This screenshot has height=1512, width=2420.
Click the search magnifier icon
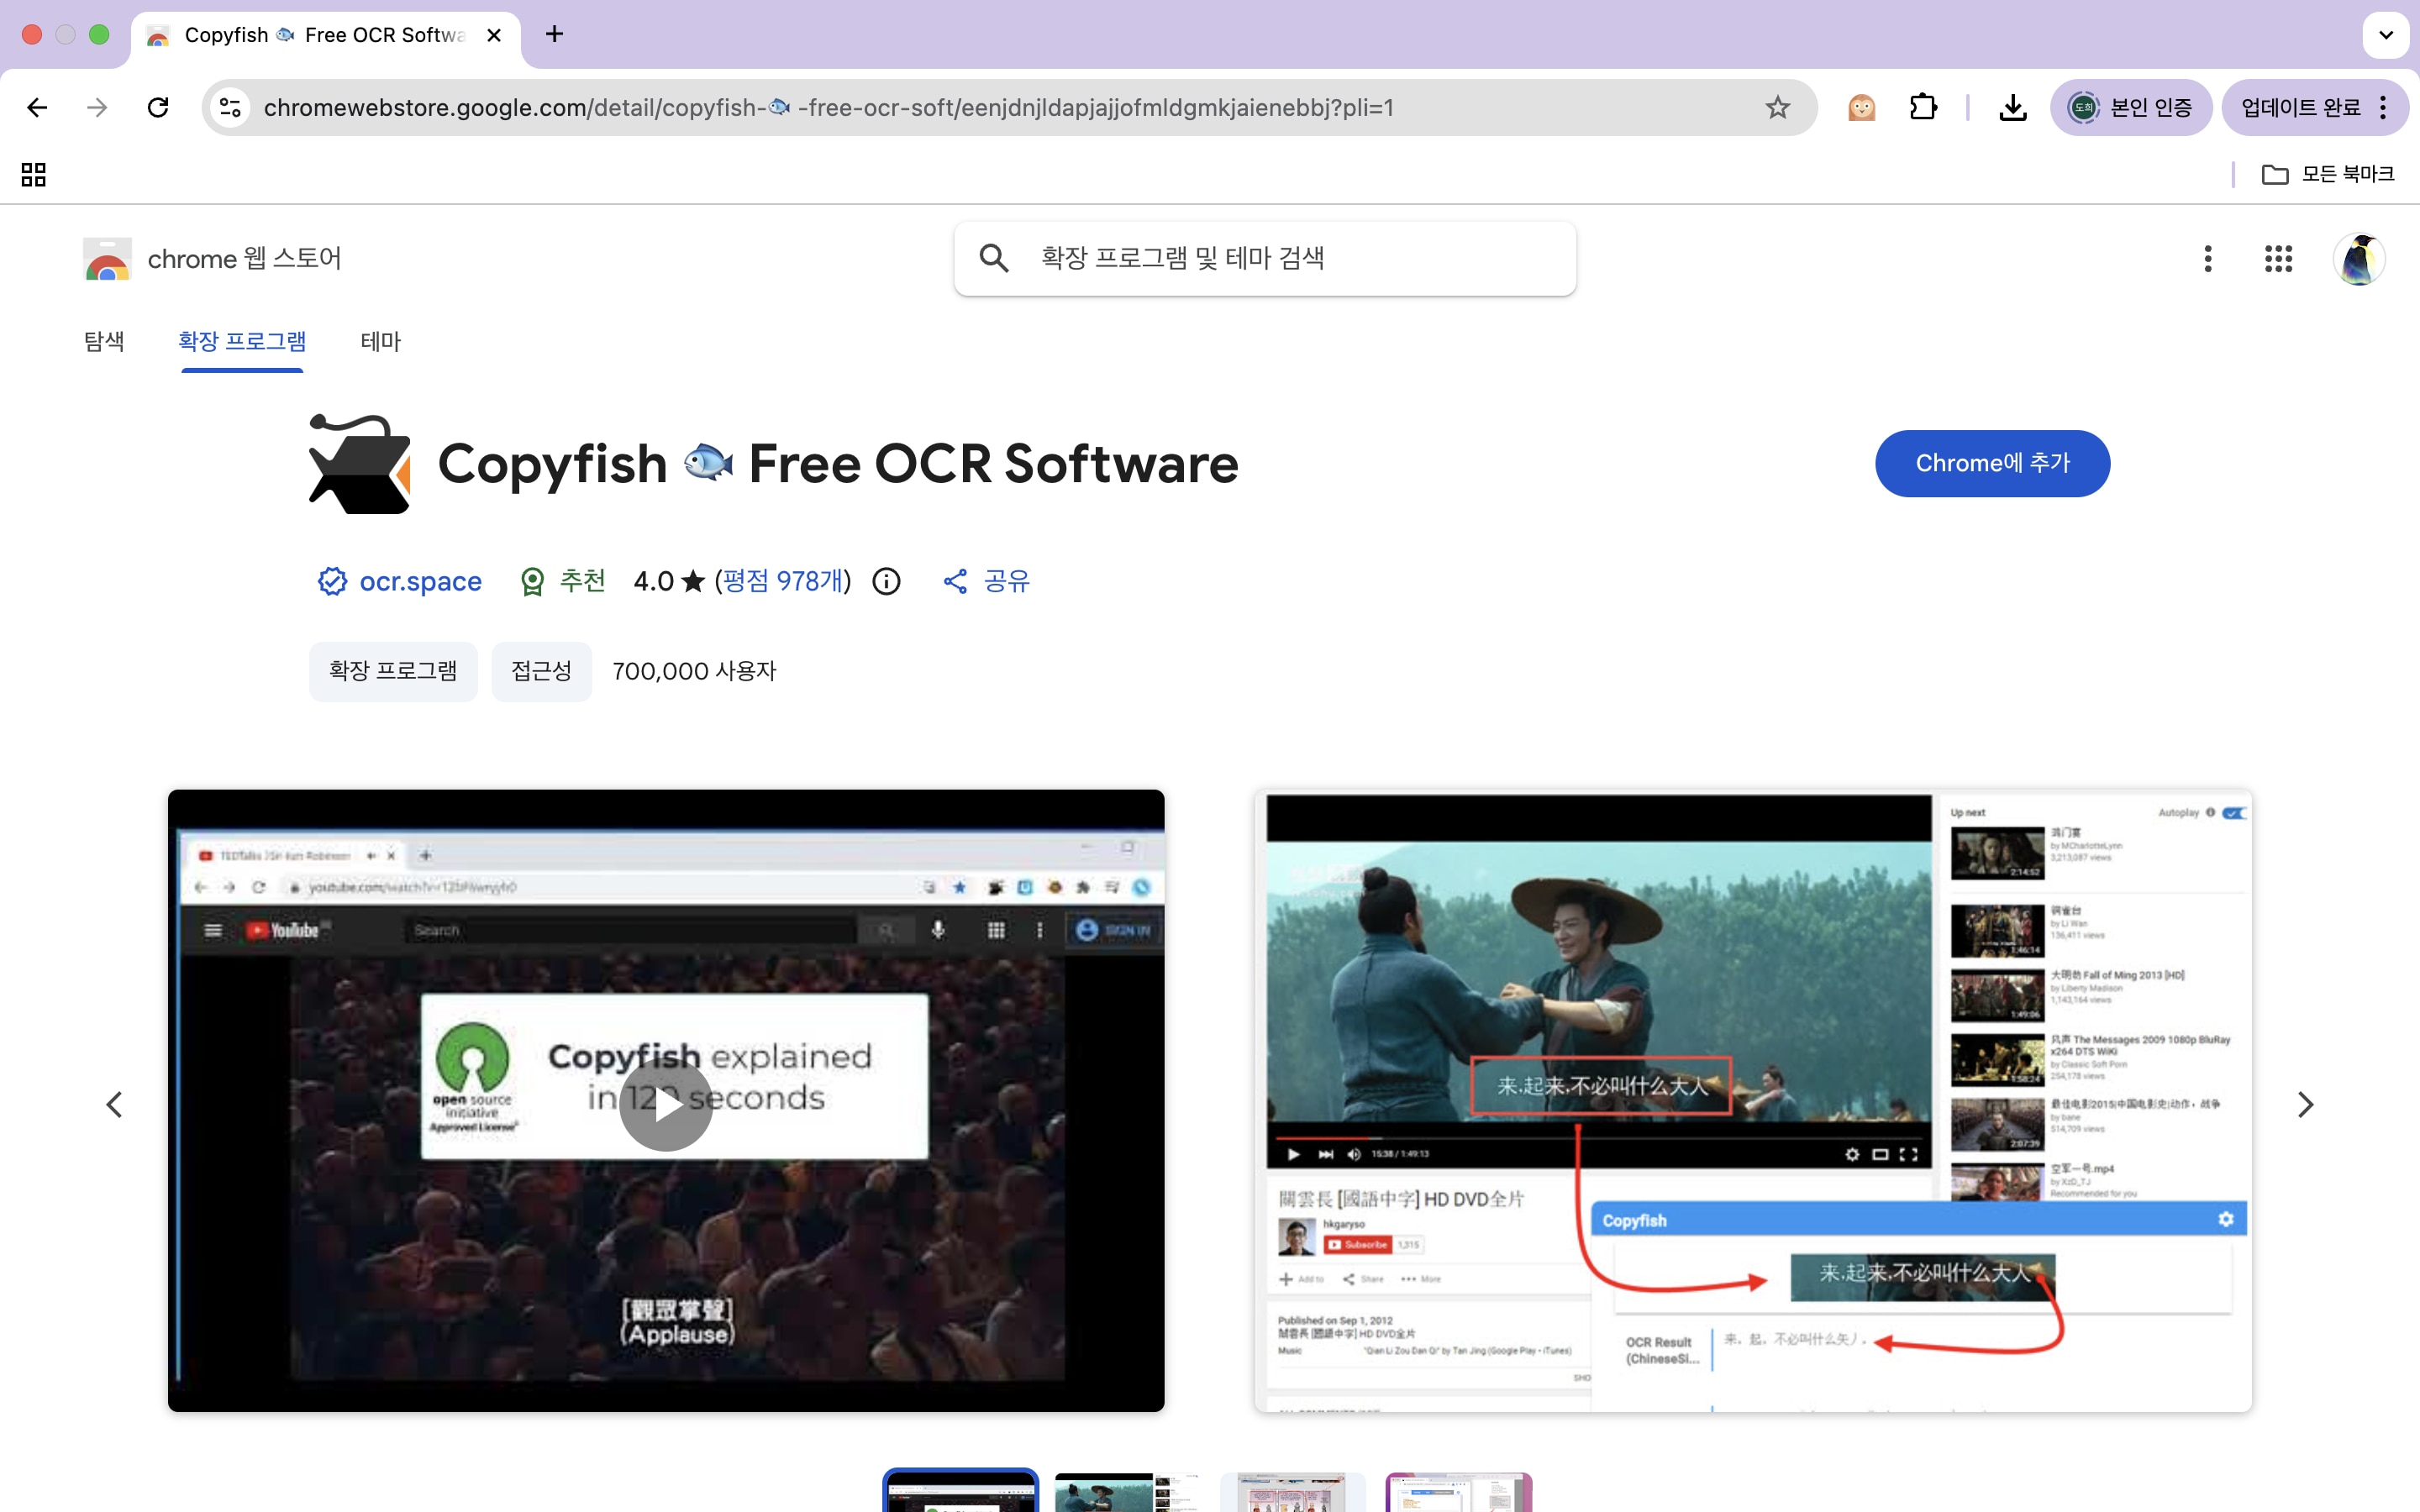pos(994,258)
